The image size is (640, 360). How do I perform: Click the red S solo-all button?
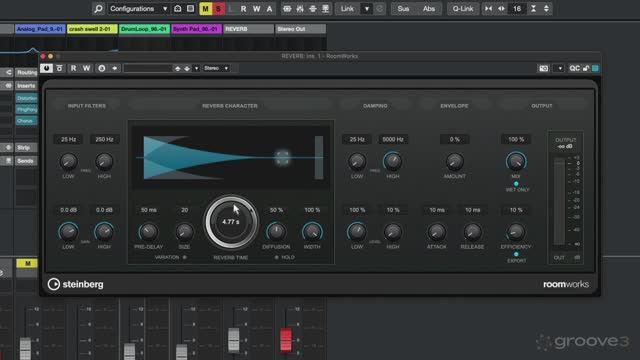point(218,9)
